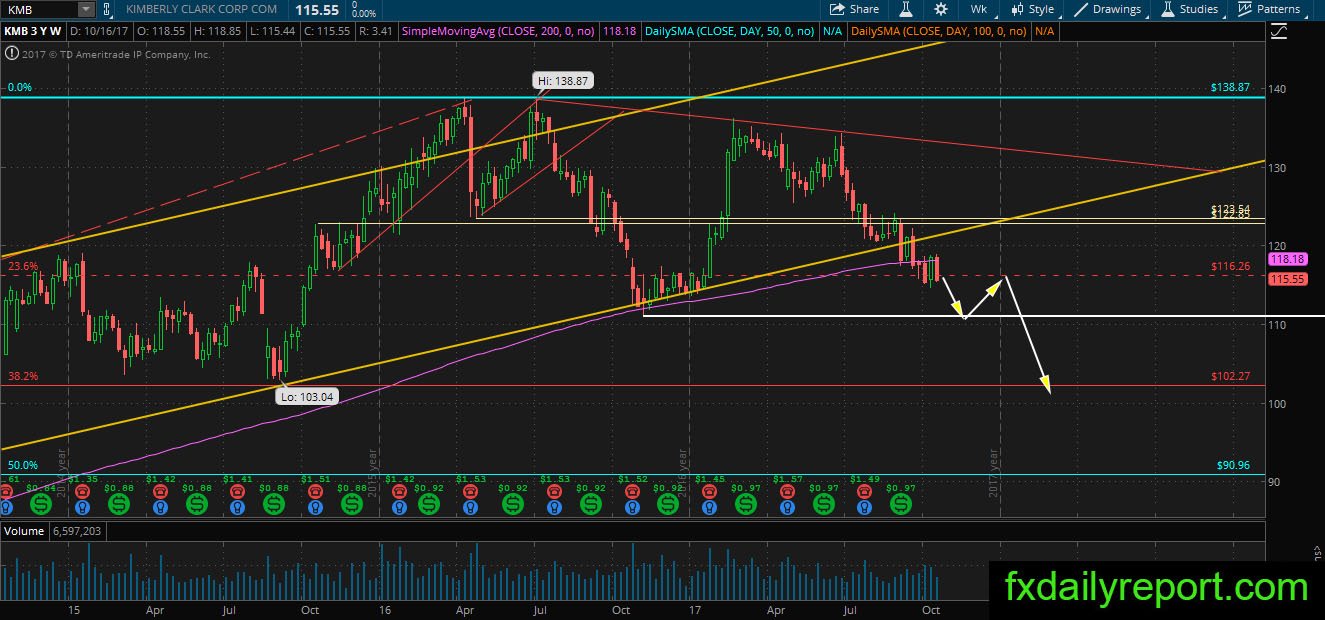Click the $102.27 Fibonacci level label

tap(1233, 376)
